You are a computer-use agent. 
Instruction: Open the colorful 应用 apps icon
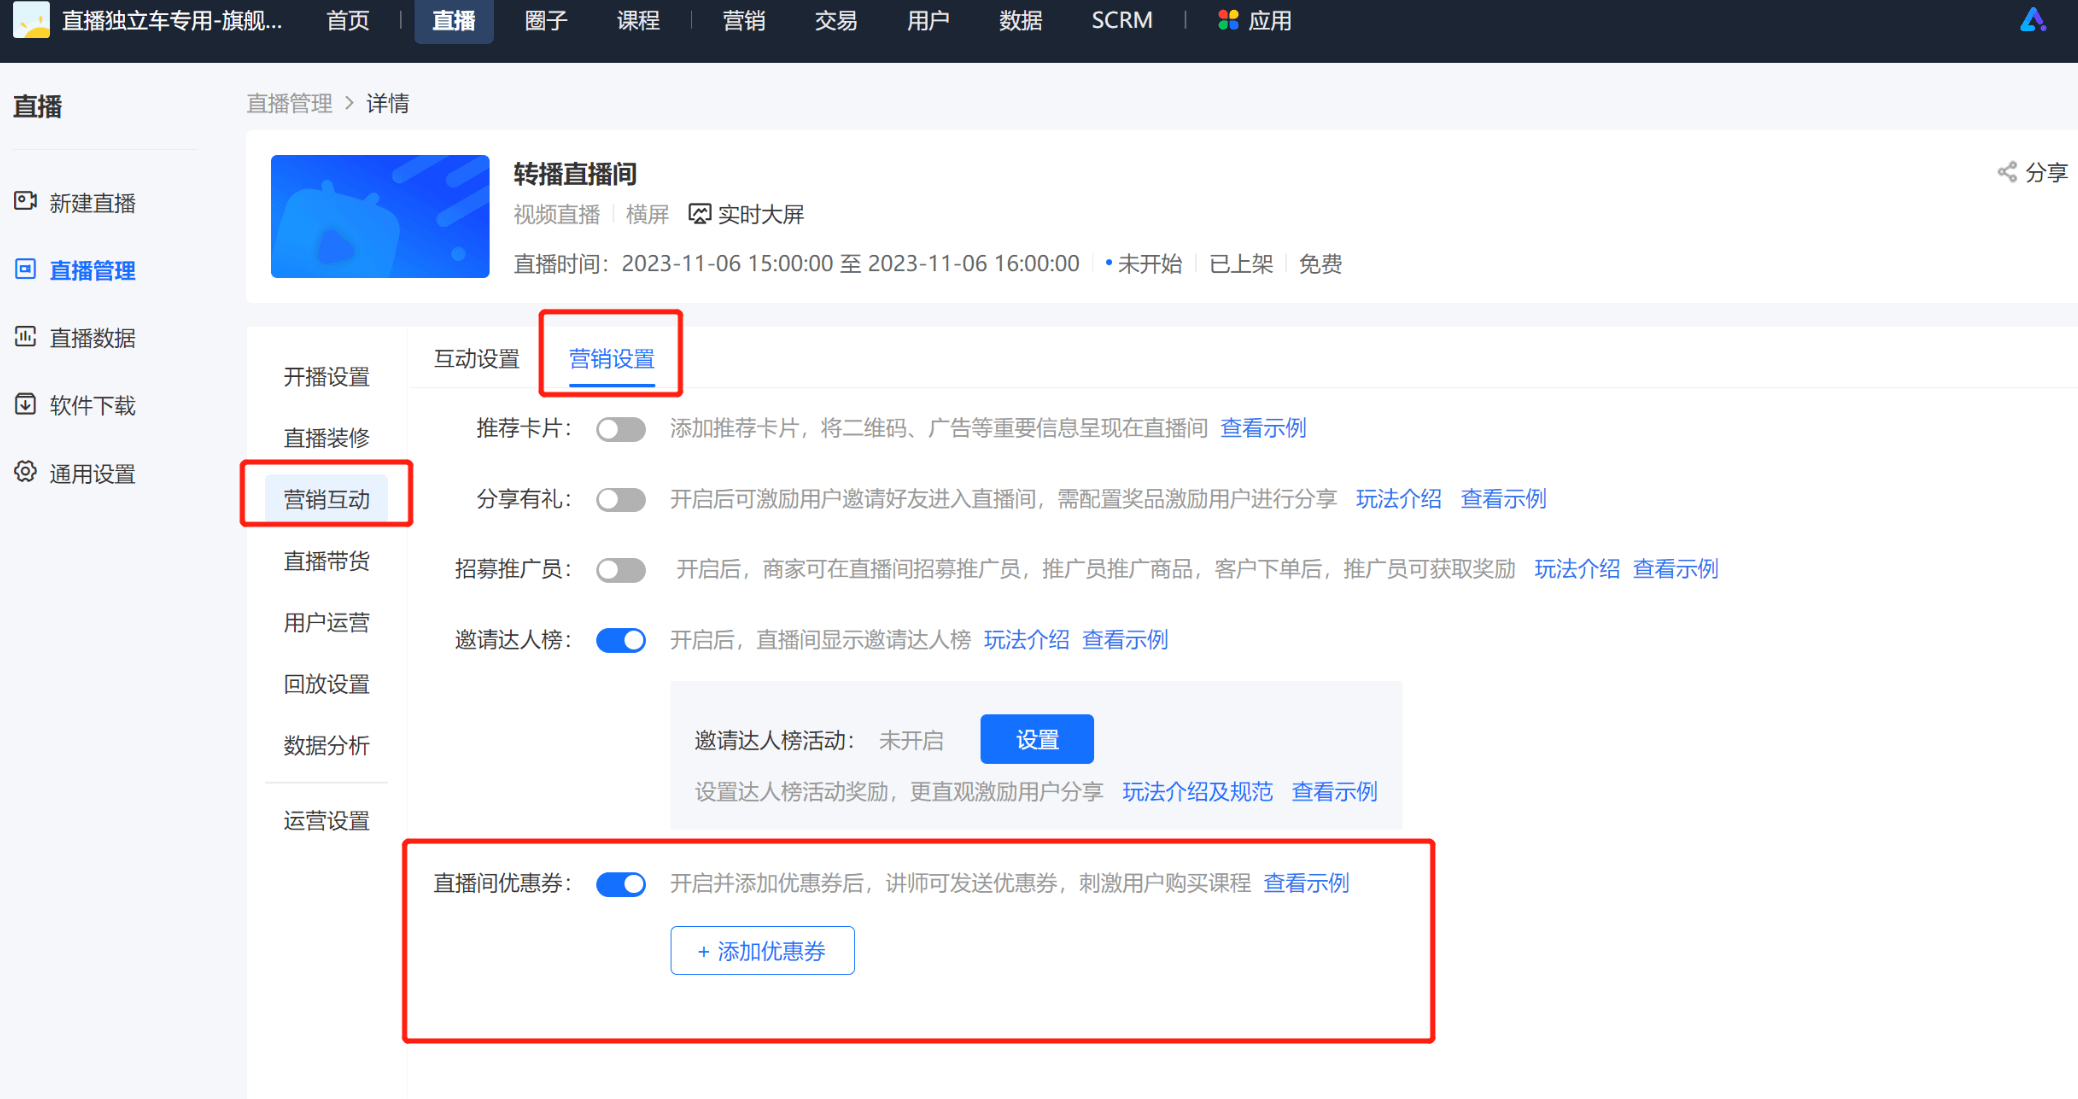coord(1228,20)
